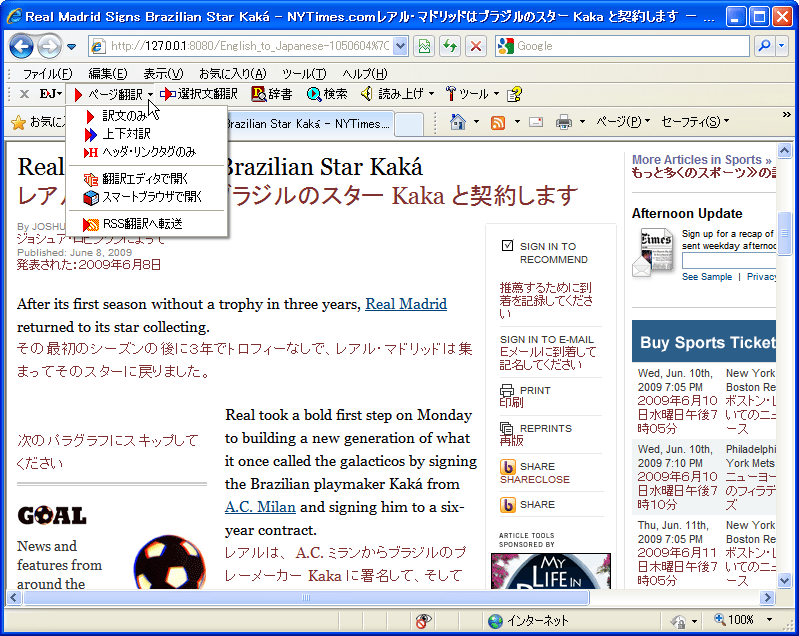Follow the A.C. Milan article link
799x636 pixels.
coord(260,507)
